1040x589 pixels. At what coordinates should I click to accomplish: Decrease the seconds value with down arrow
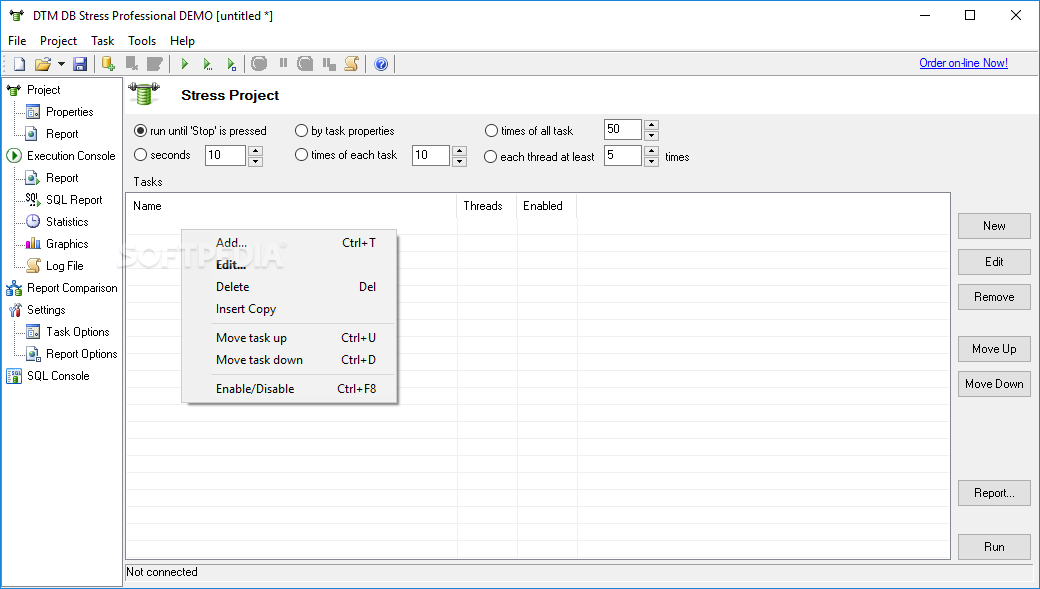[x=255, y=161]
